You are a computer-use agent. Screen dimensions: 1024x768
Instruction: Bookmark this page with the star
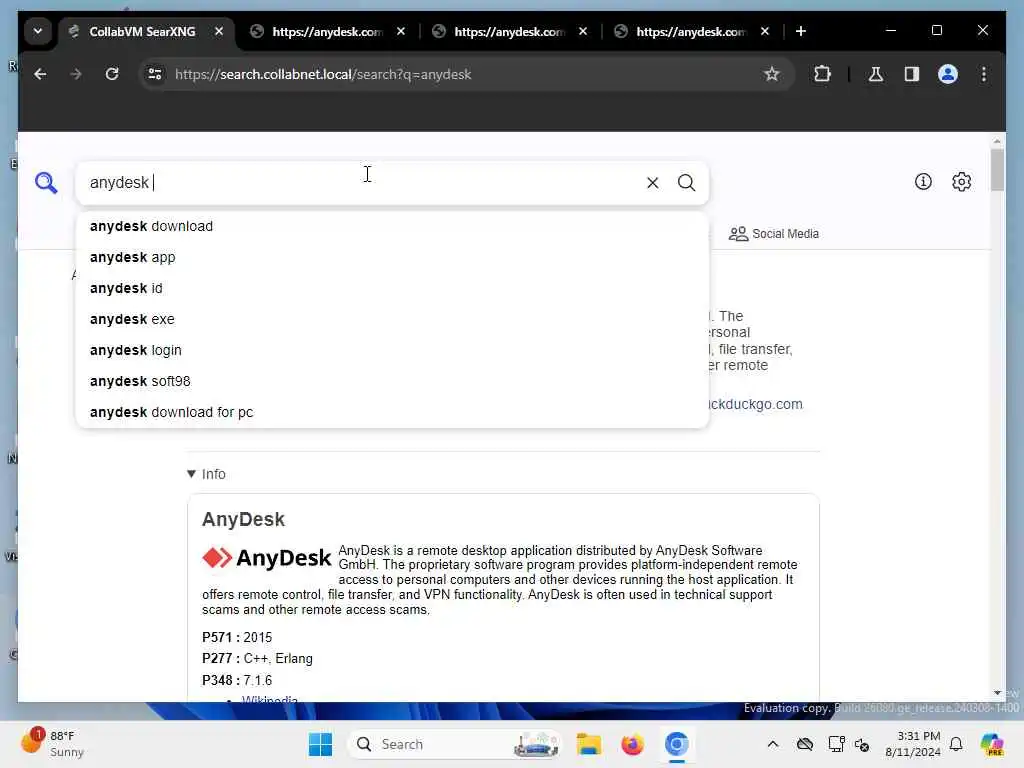[x=771, y=74]
